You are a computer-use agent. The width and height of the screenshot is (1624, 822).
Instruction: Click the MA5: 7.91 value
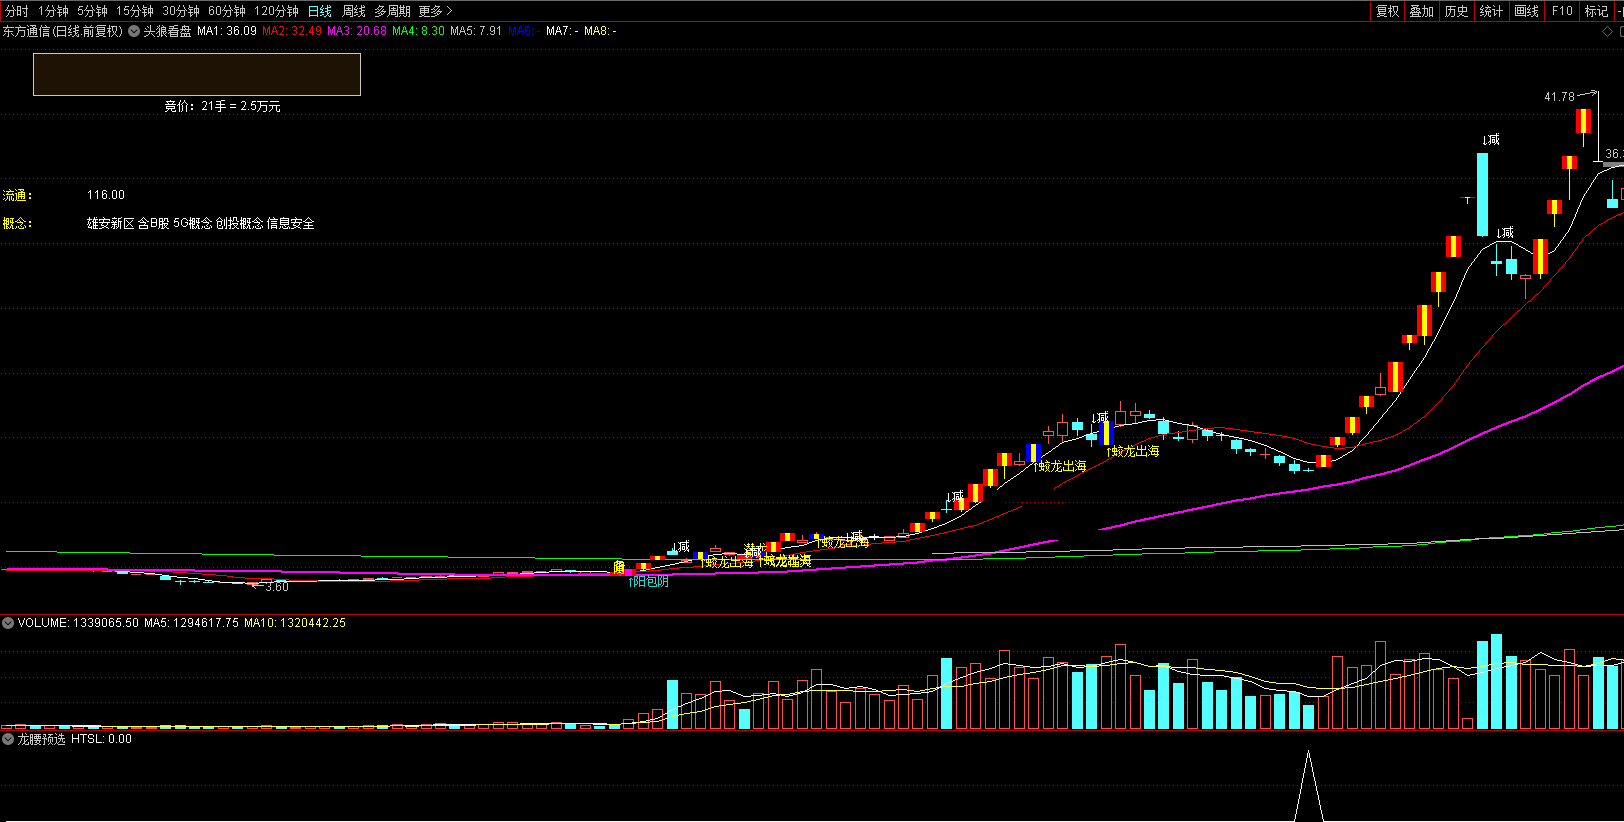point(476,31)
